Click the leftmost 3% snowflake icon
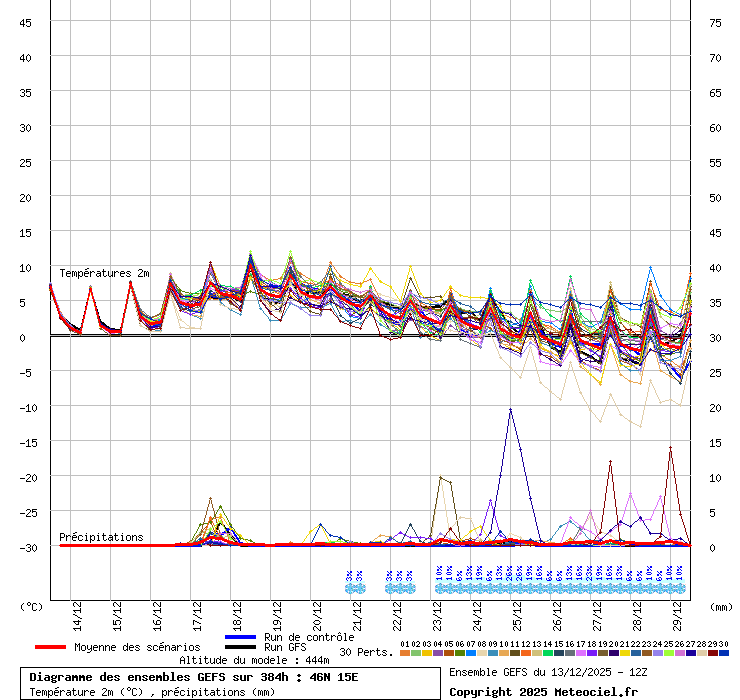The width and height of the screenshot is (740, 700). pyautogui.click(x=349, y=588)
